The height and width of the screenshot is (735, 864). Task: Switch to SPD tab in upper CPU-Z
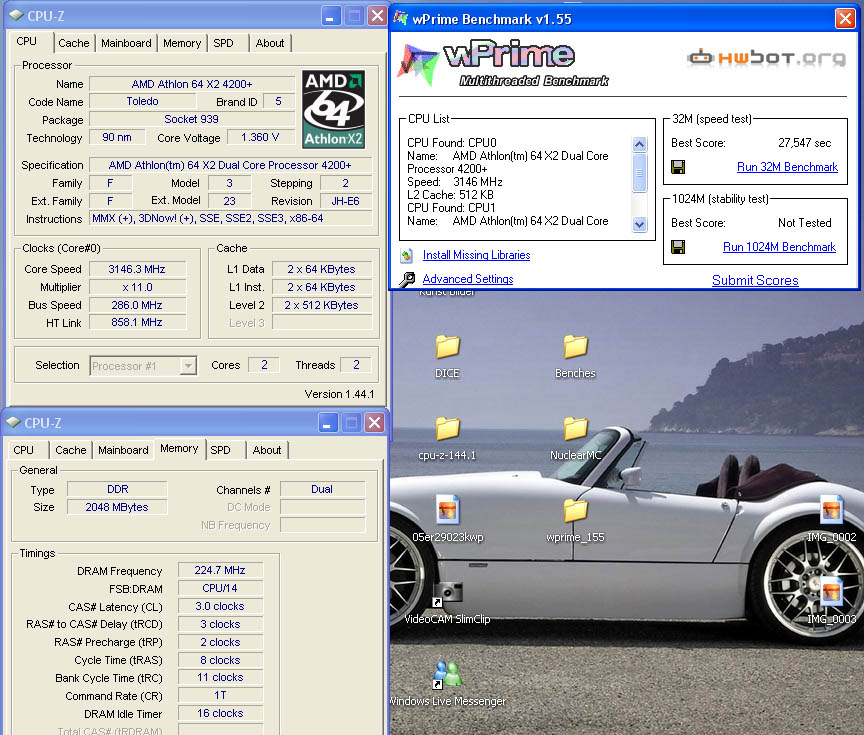pyautogui.click(x=223, y=43)
